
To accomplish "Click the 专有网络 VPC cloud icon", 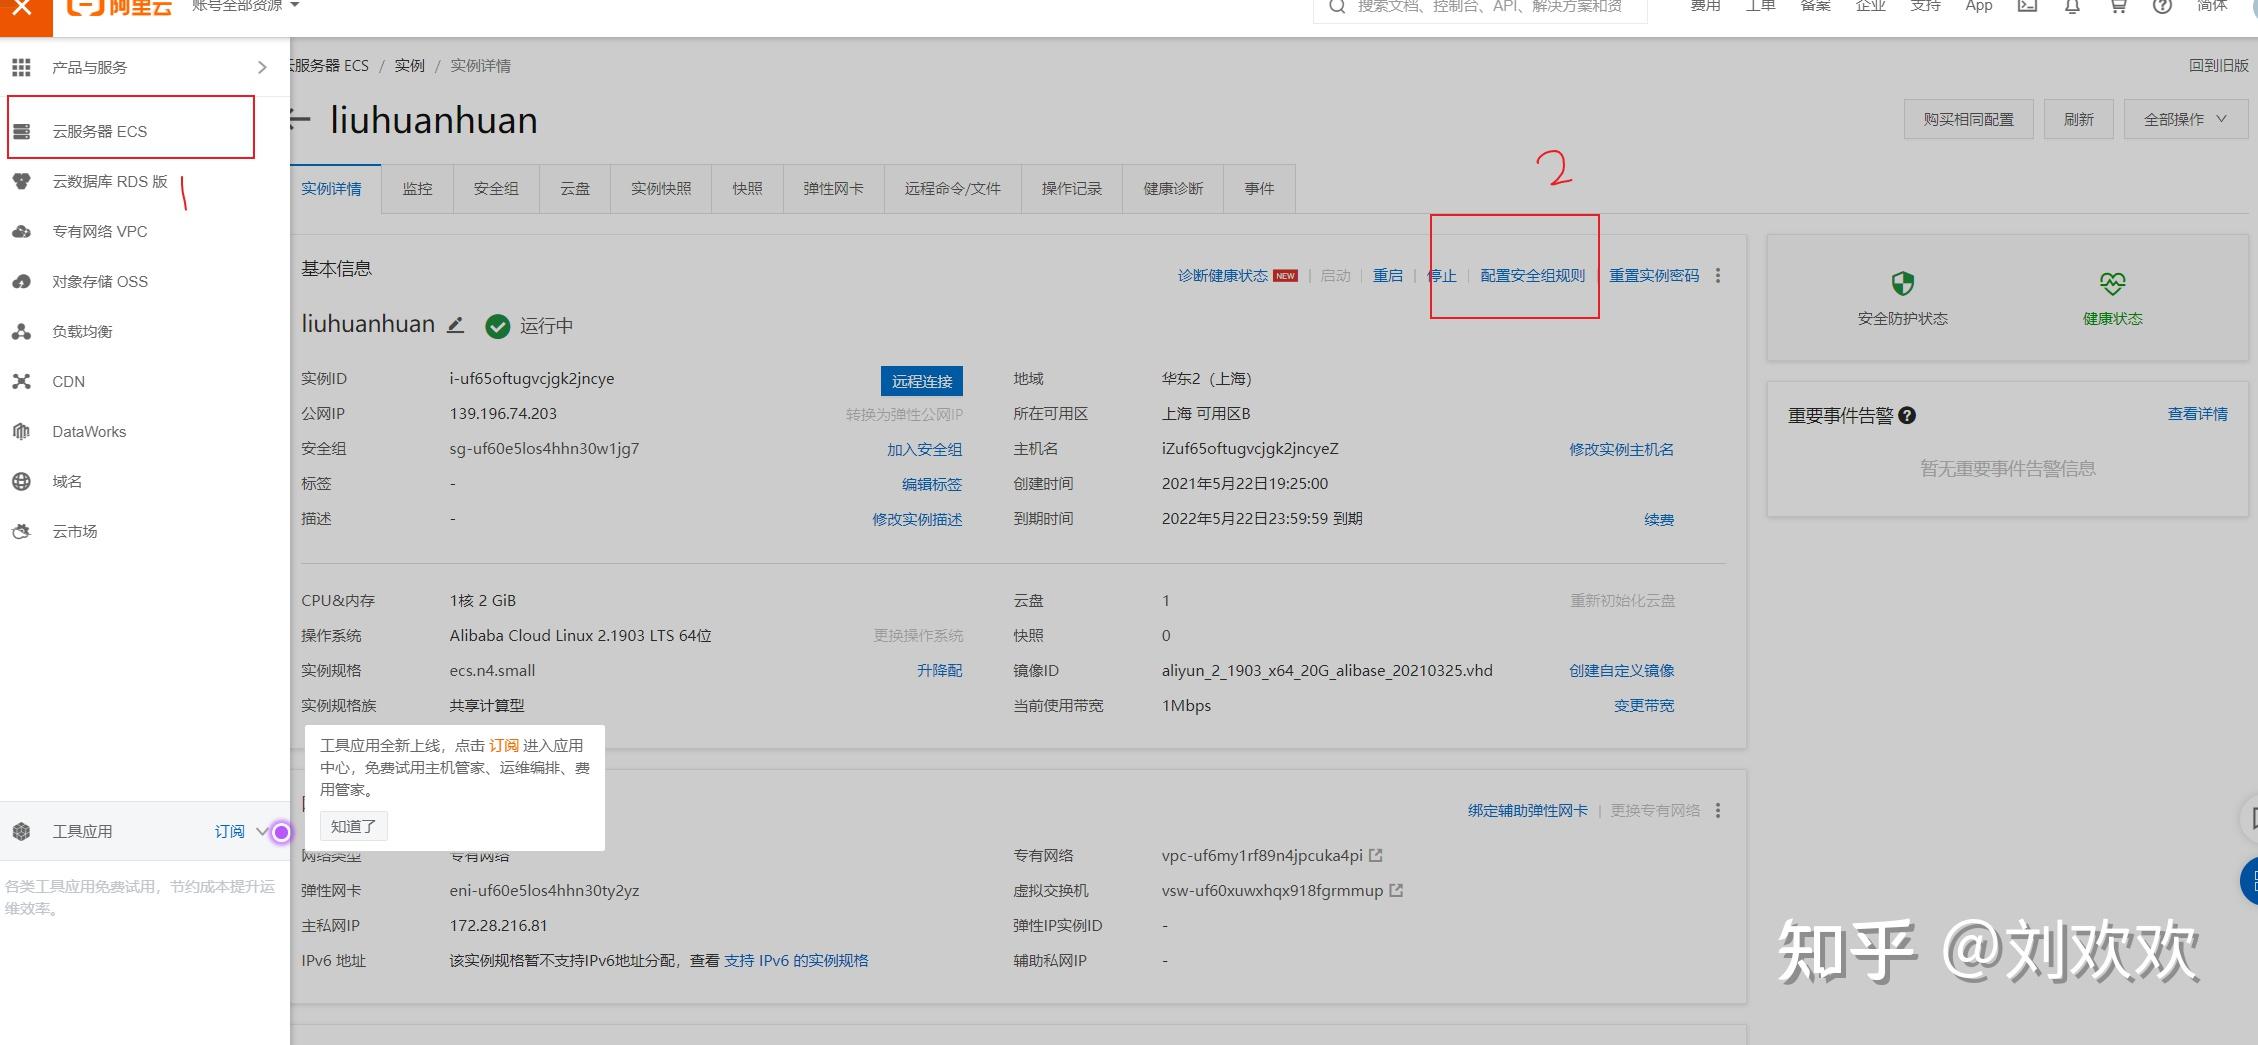I will (x=21, y=232).
